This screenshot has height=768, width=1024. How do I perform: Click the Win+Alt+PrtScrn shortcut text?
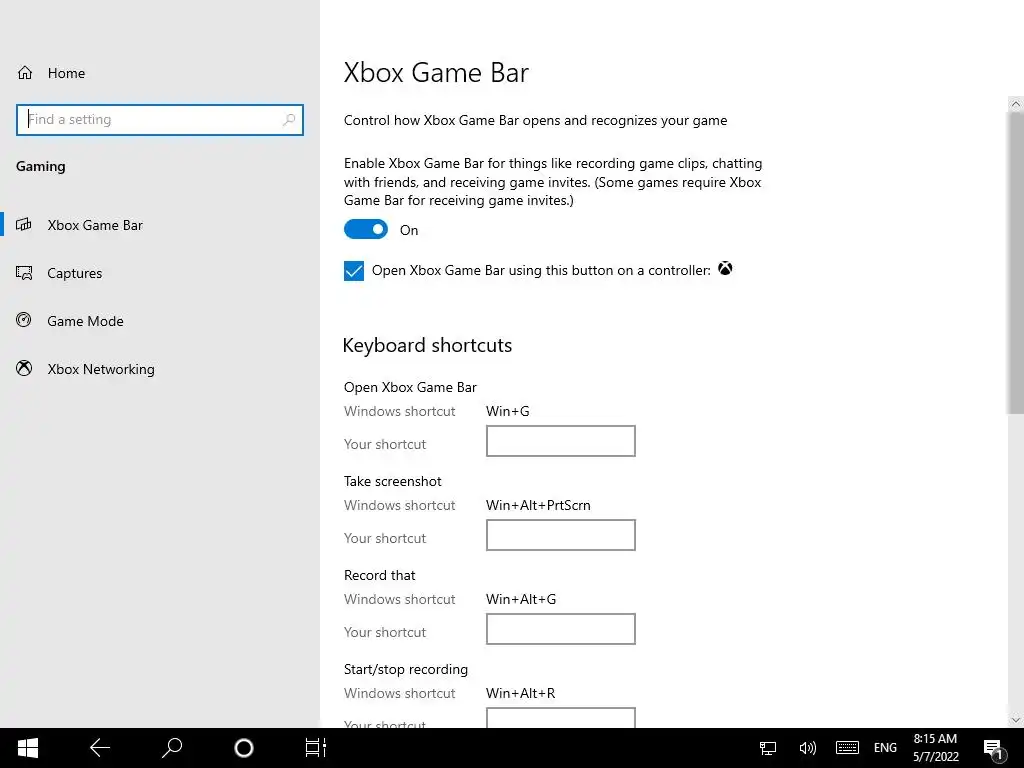click(x=538, y=505)
